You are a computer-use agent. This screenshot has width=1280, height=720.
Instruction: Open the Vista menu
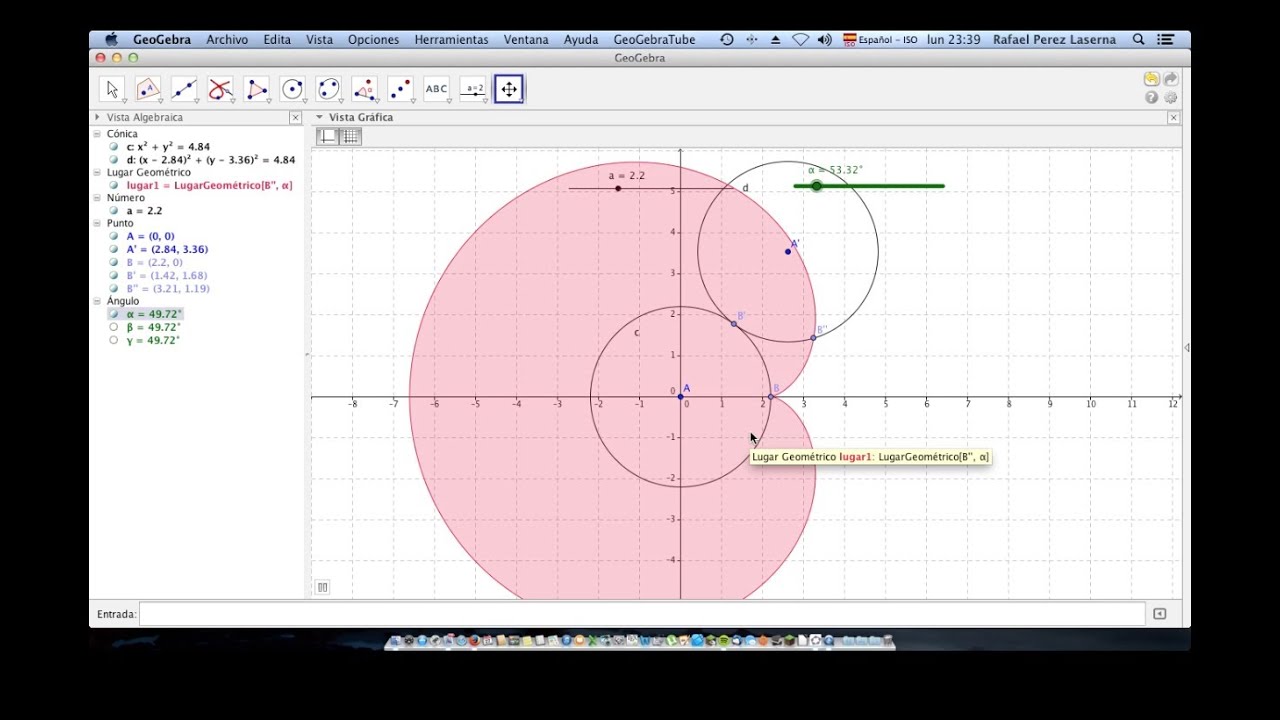click(320, 40)
